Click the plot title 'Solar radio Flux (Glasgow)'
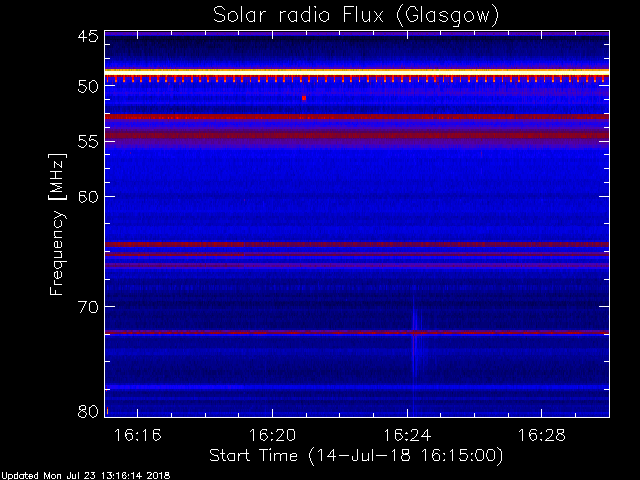This screenshot has width=640, height=480. [x=356, y=16]
